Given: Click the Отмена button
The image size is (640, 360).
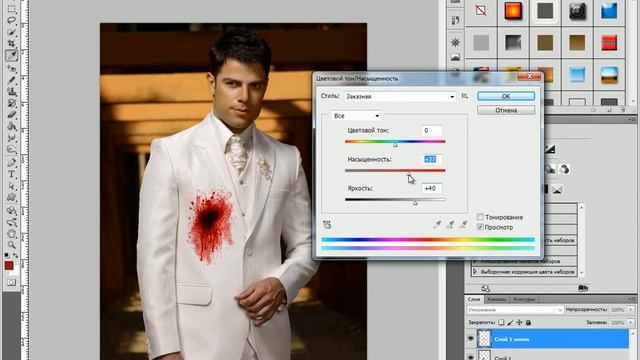Looking at the screenshot, I should pos(506,110).
